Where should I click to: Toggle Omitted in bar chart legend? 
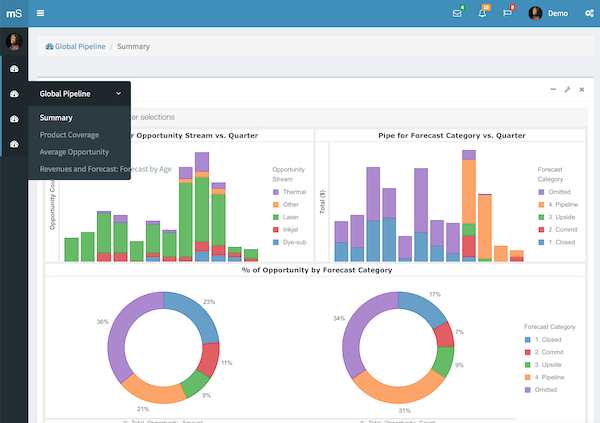point(554,192)
